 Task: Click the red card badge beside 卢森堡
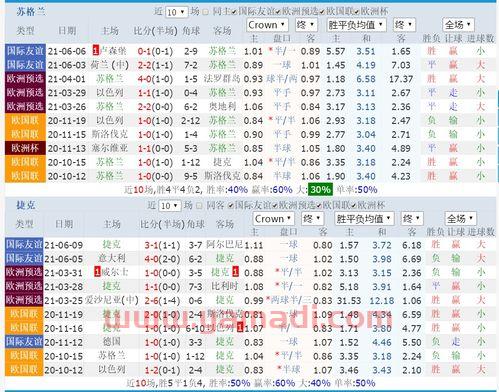96,51
